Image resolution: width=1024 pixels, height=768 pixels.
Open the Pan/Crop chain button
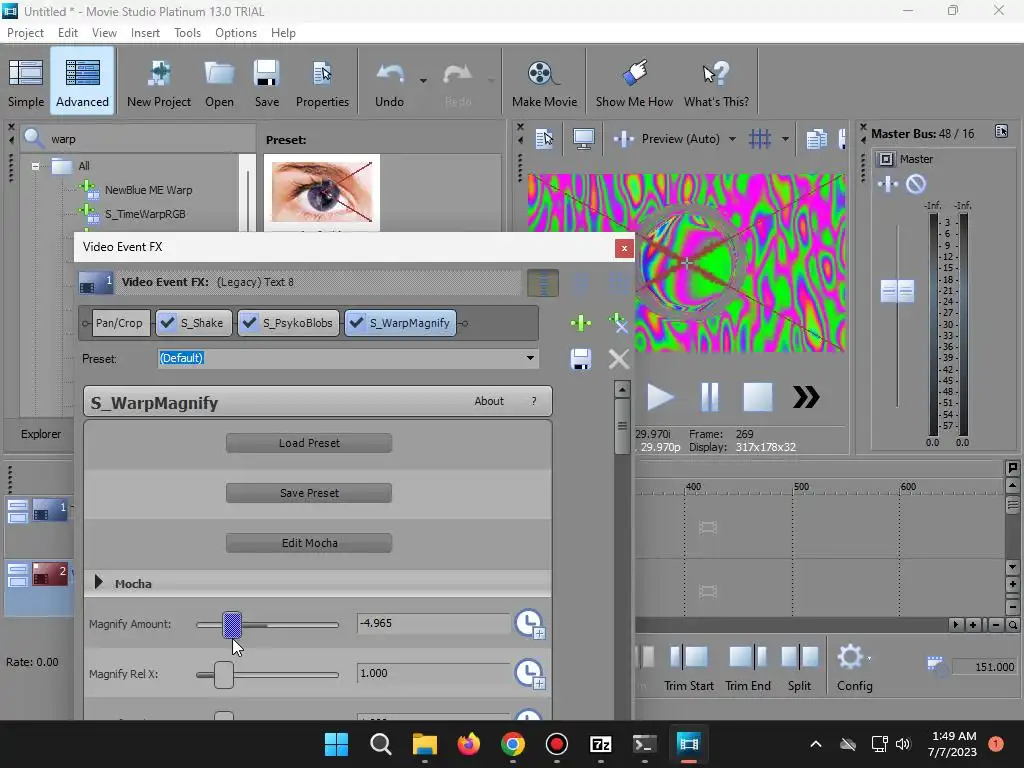[x=120, y=323]
